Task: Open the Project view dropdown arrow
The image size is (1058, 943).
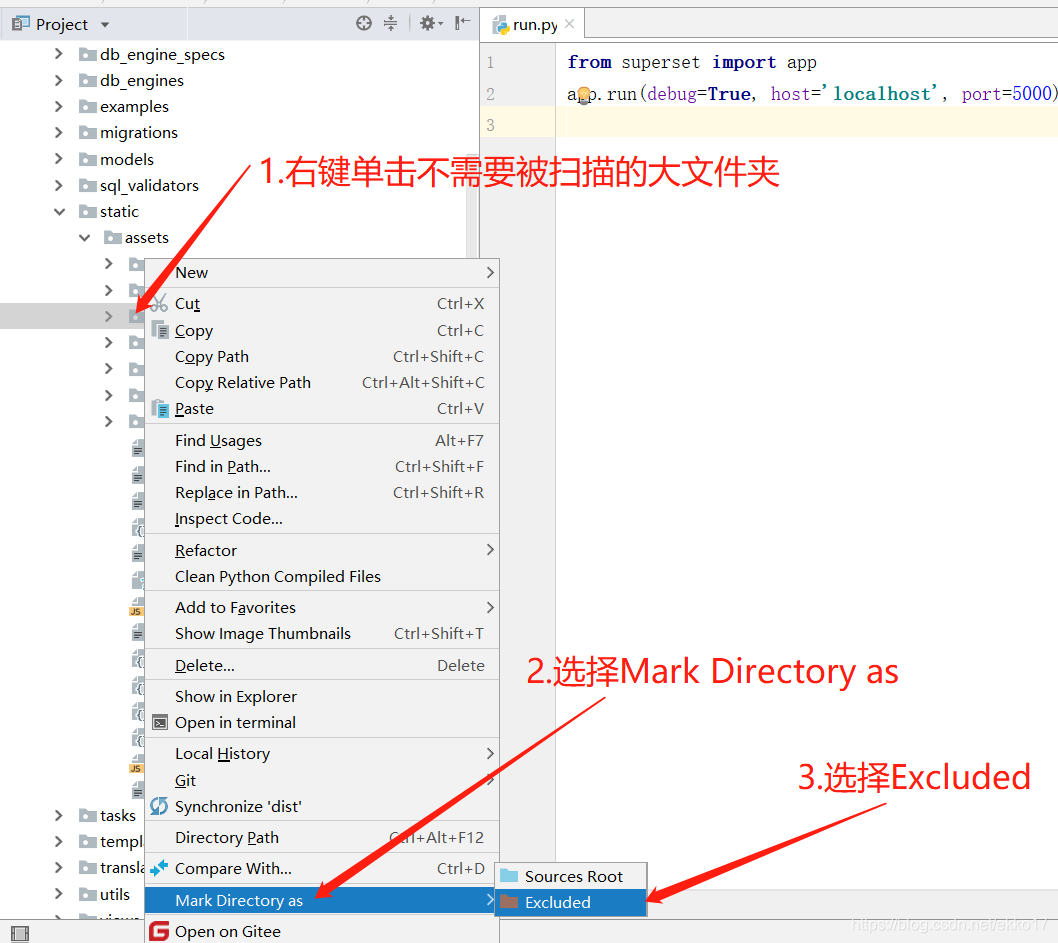Action: pyautogui.click(x=105, y=25)
